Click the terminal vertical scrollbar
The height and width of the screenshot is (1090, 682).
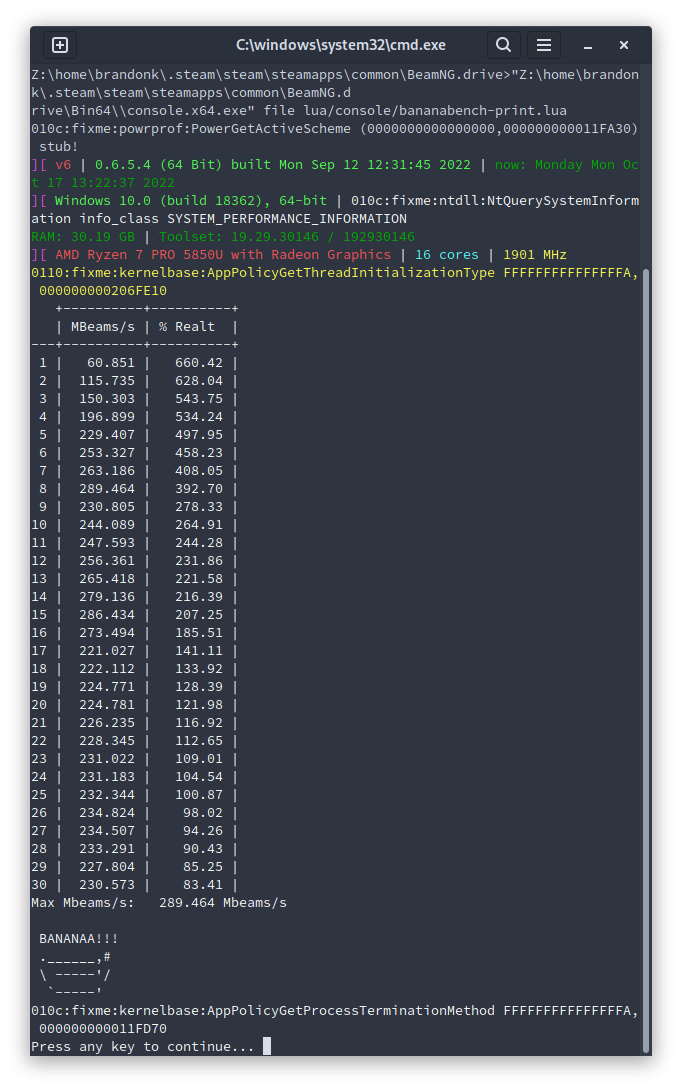point(645,660)
